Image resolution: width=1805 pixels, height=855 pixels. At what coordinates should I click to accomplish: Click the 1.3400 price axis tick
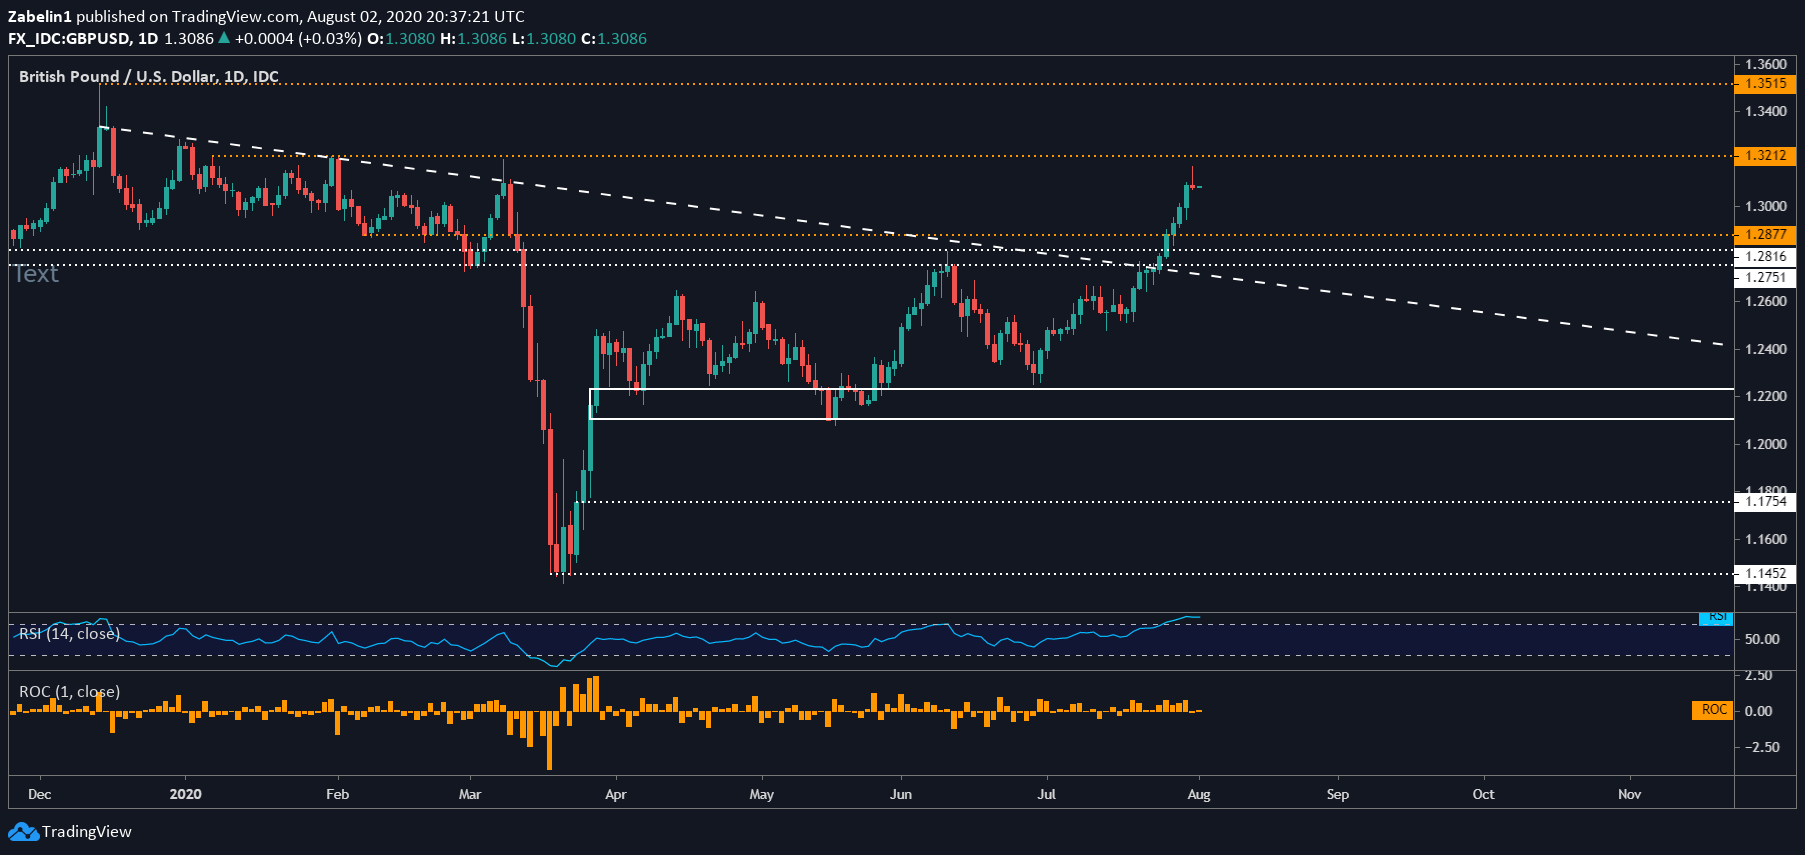click(x=1766, y=111)
